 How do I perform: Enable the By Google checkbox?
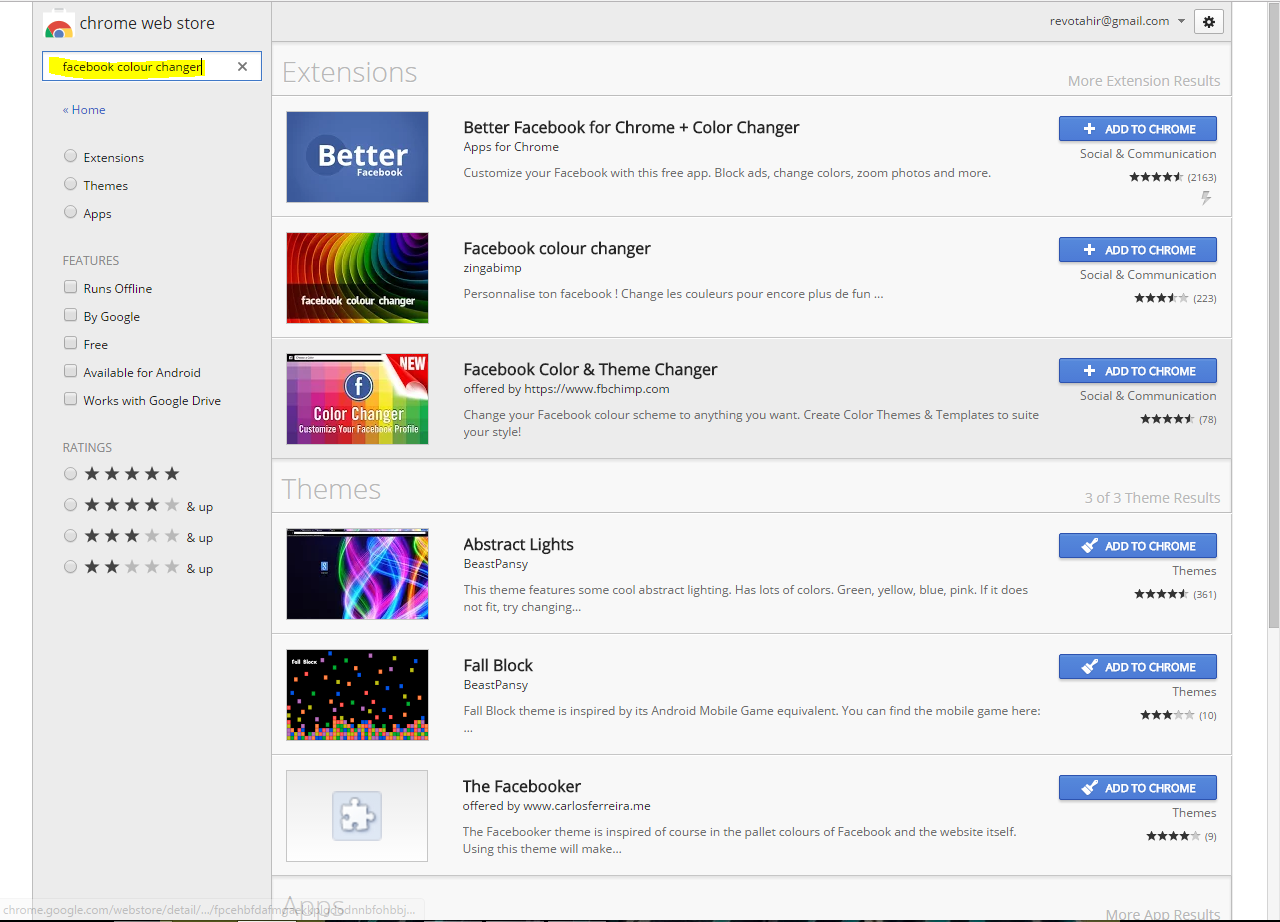point(70,315)
